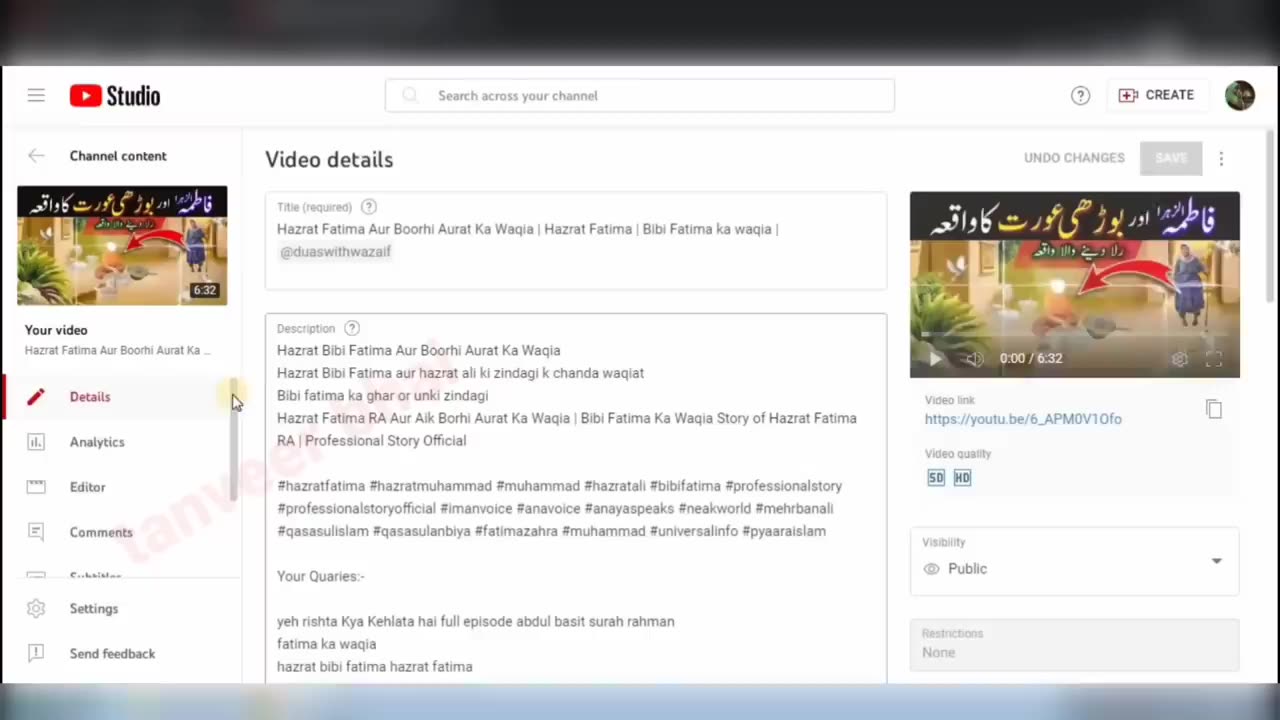Open the more options three-dot menu

[1221, 158]
